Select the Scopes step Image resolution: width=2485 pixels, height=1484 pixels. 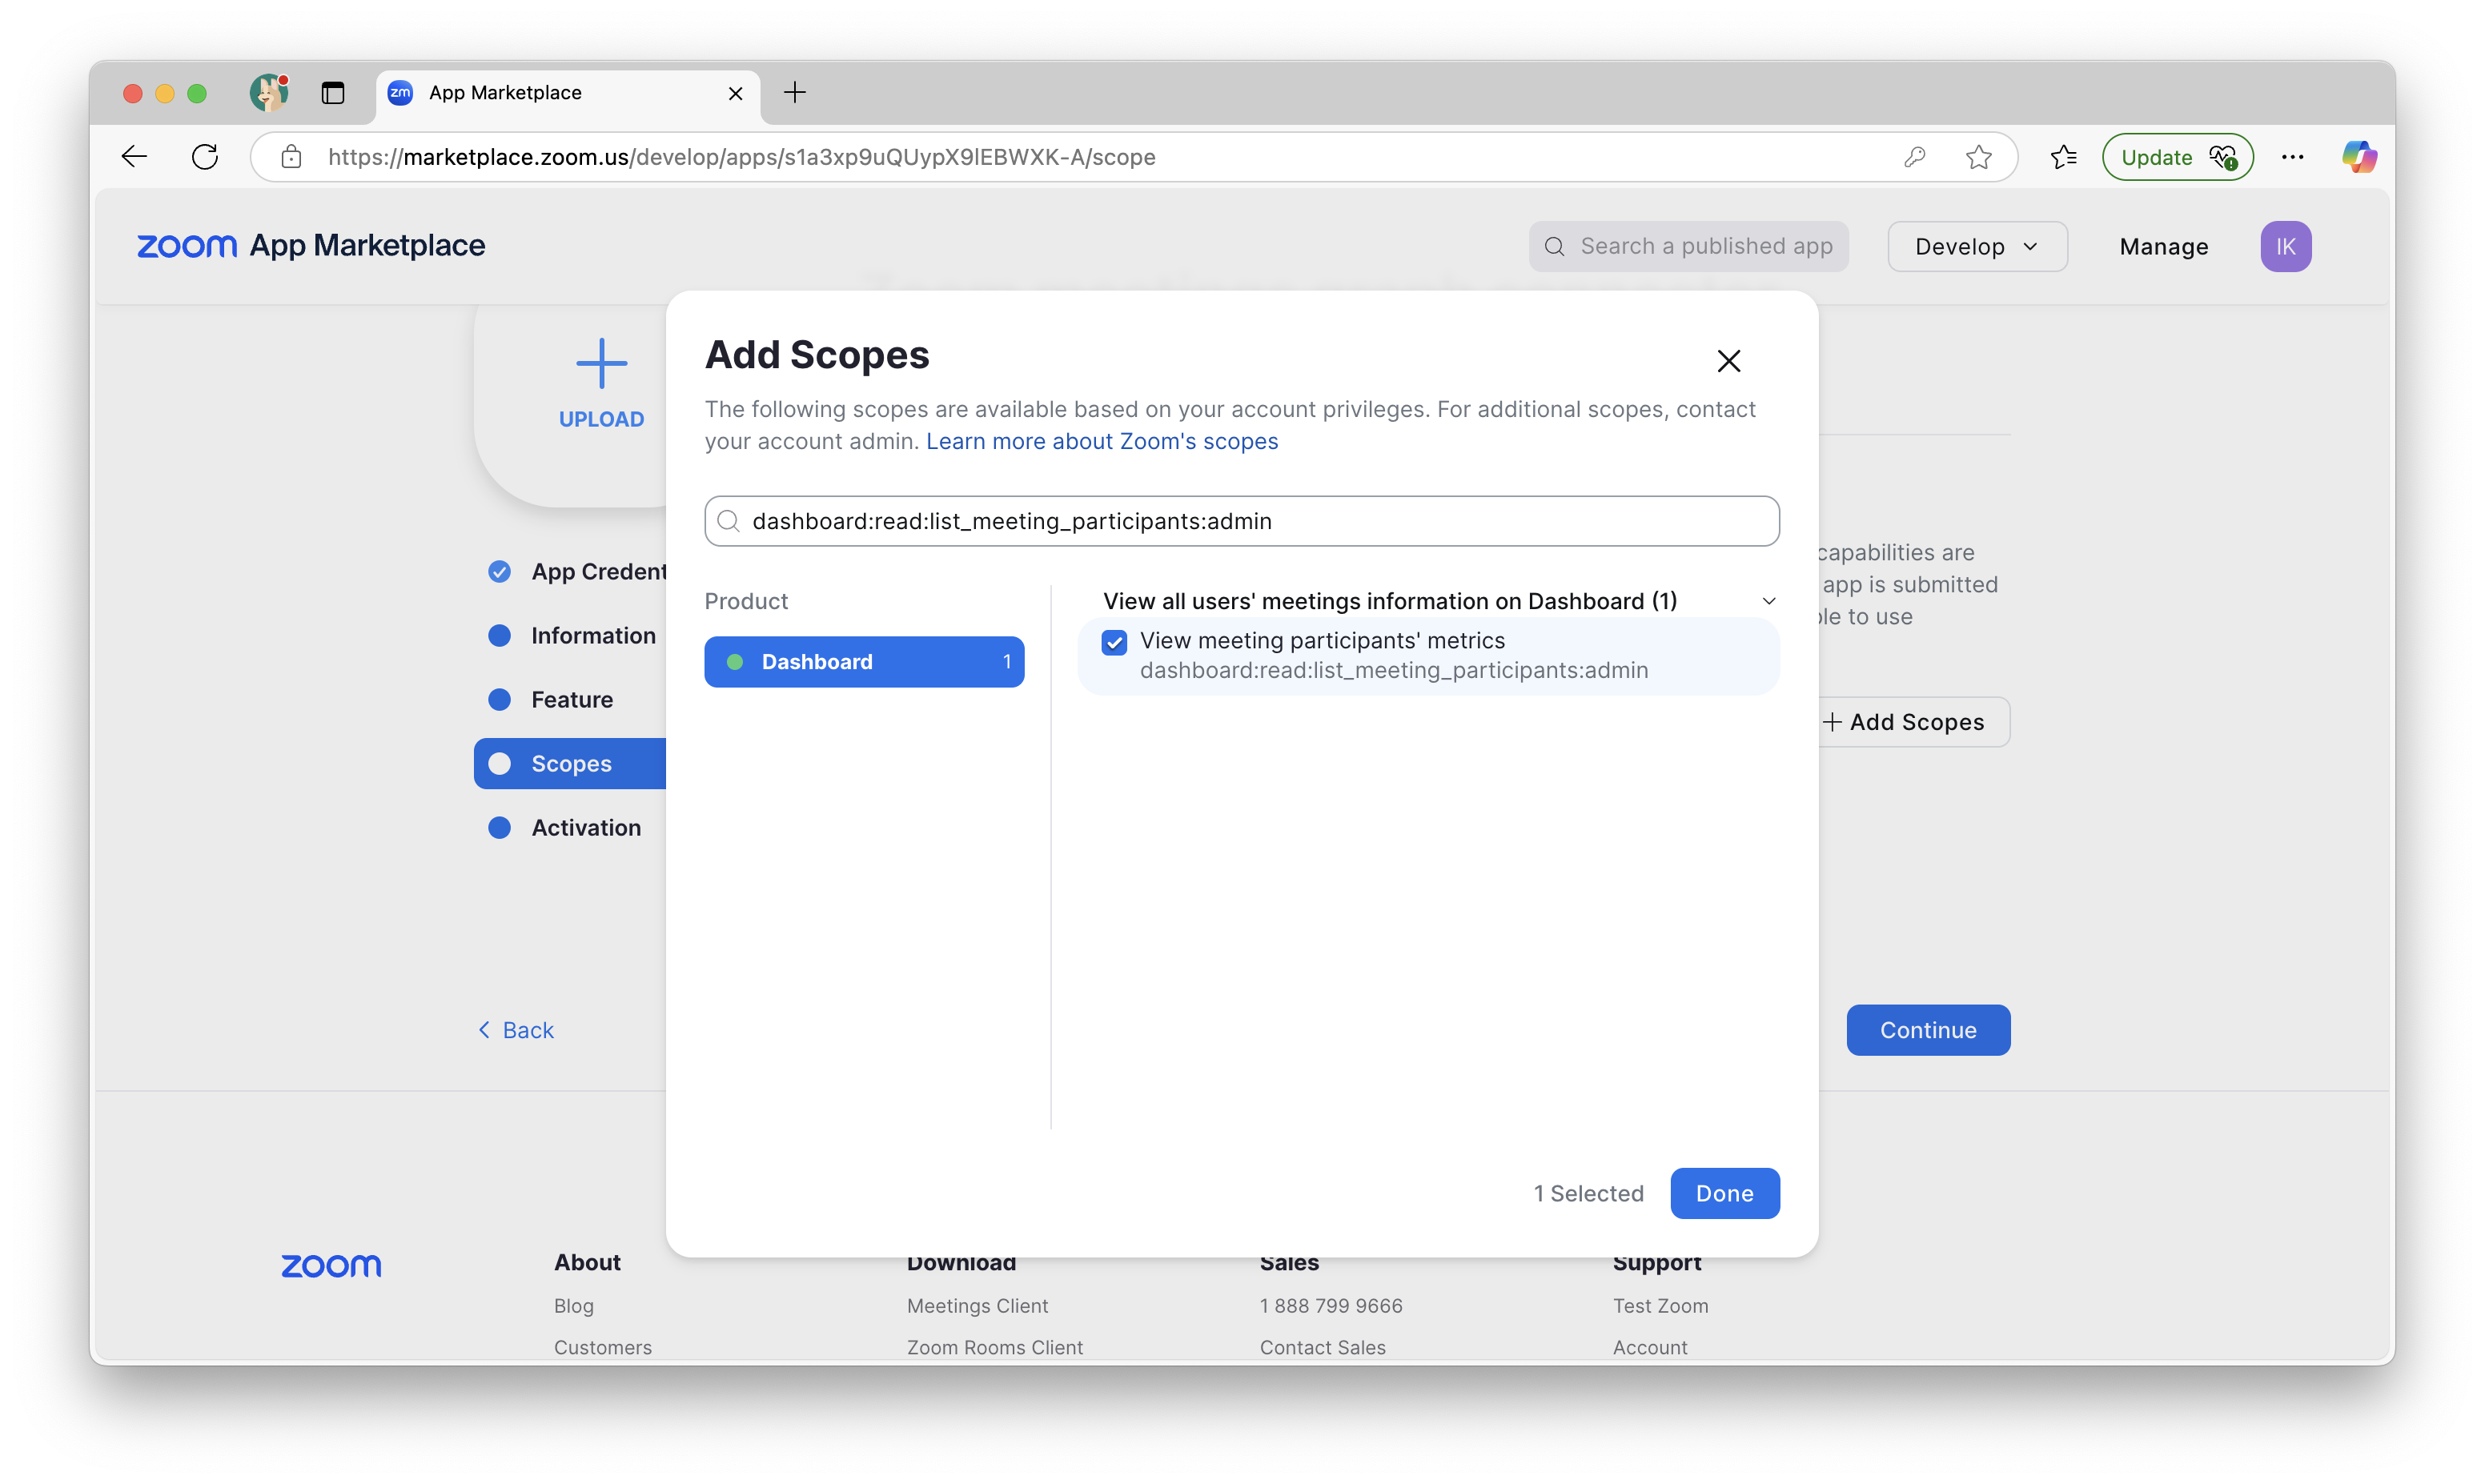point(570,763)
